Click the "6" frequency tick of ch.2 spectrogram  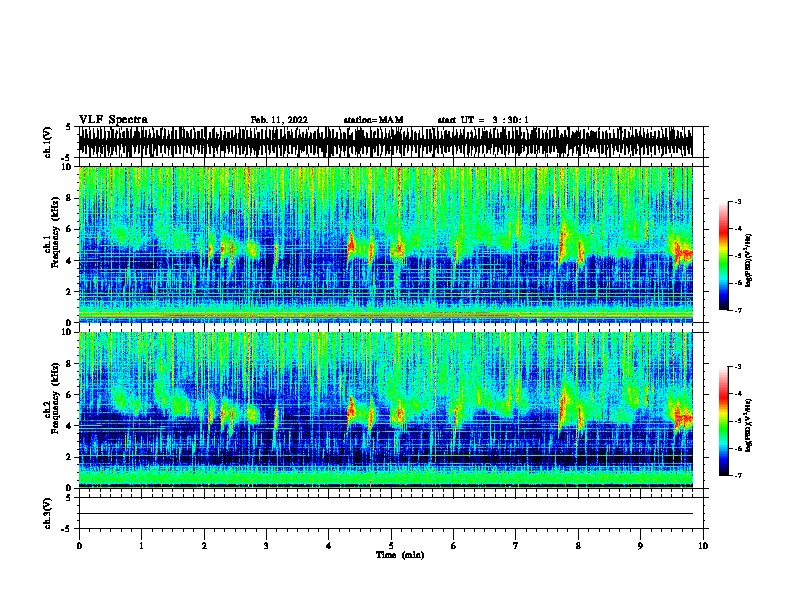click(x=70, y=395)
